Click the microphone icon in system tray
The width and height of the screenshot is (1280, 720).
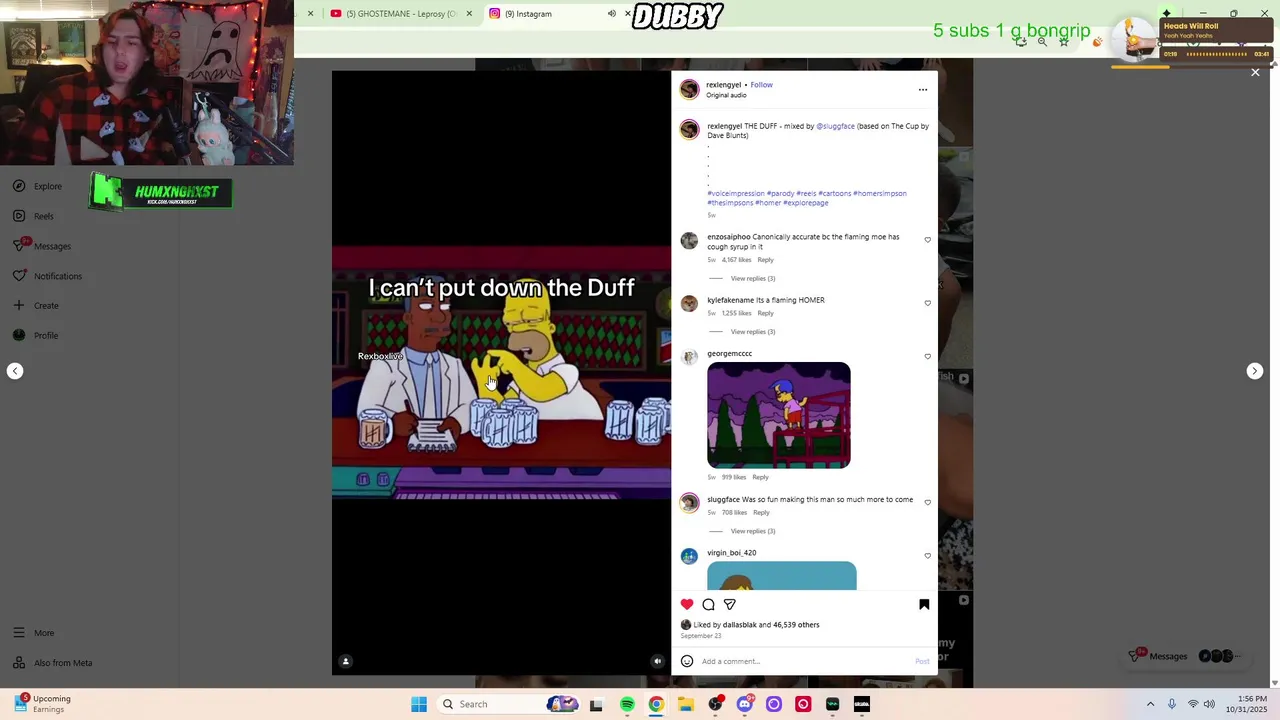click(x=1172, y=704)
